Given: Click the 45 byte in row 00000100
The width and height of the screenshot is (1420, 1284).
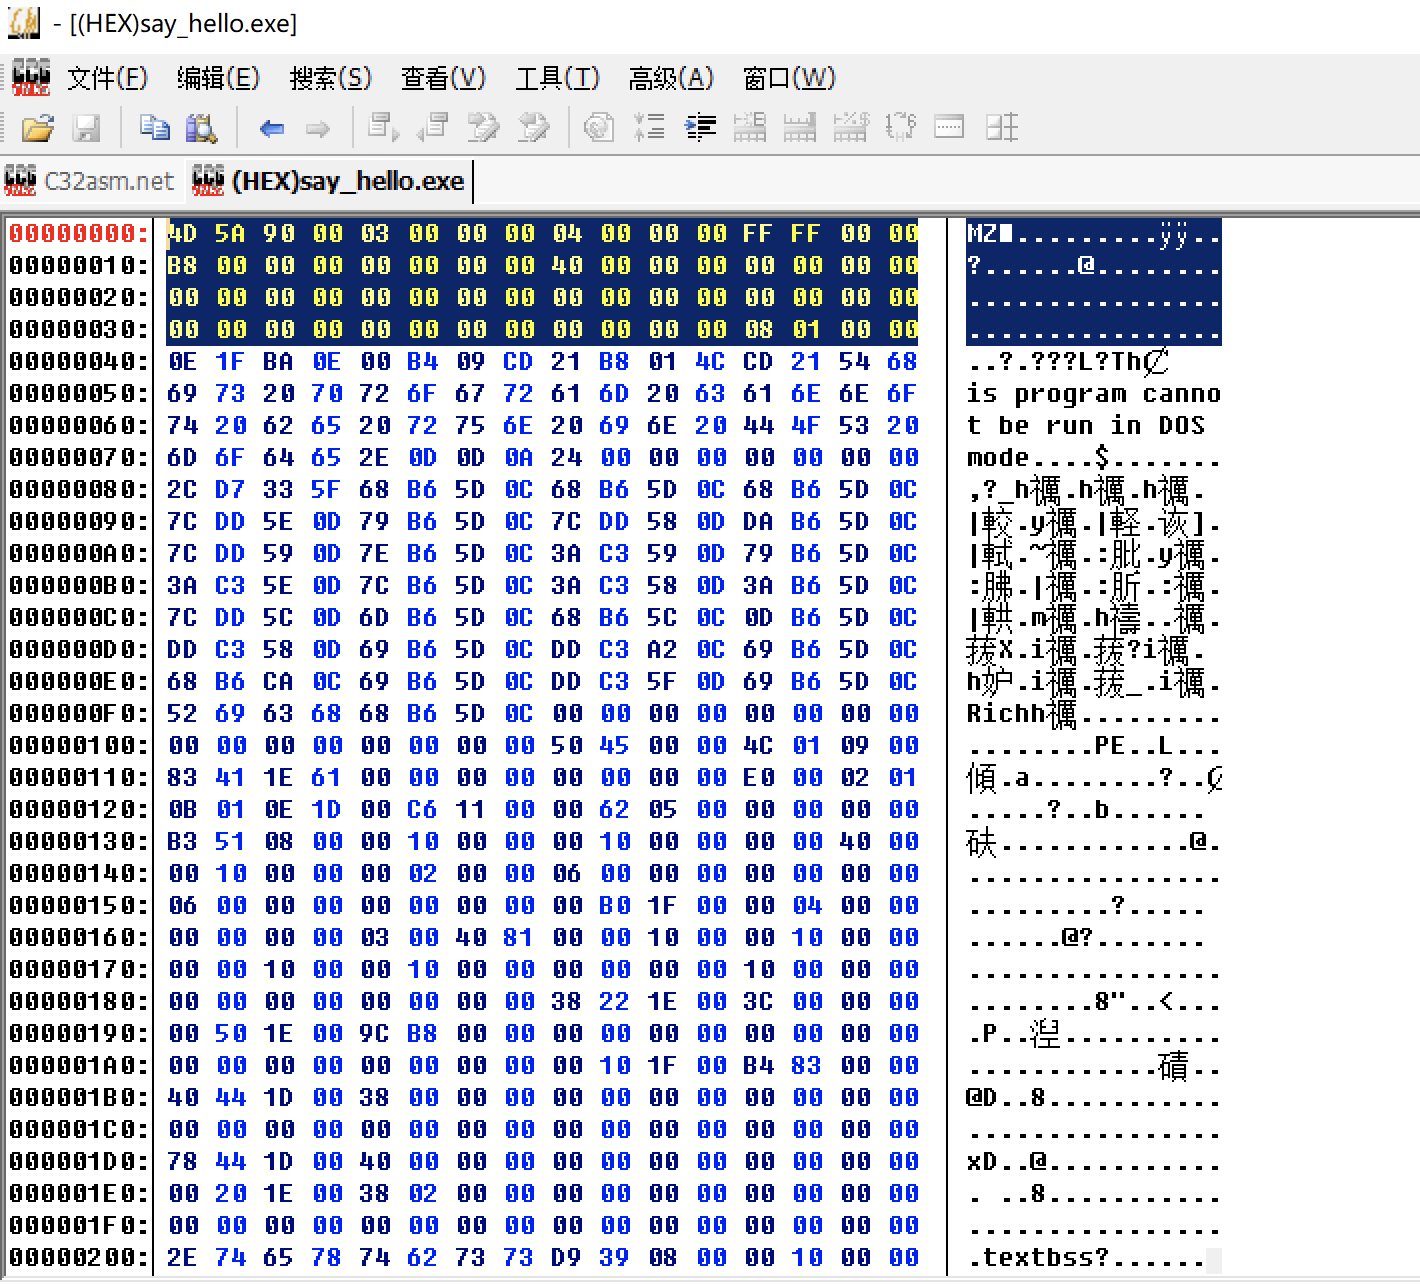Looking at the screenshot, I should [x=614, y=745].
